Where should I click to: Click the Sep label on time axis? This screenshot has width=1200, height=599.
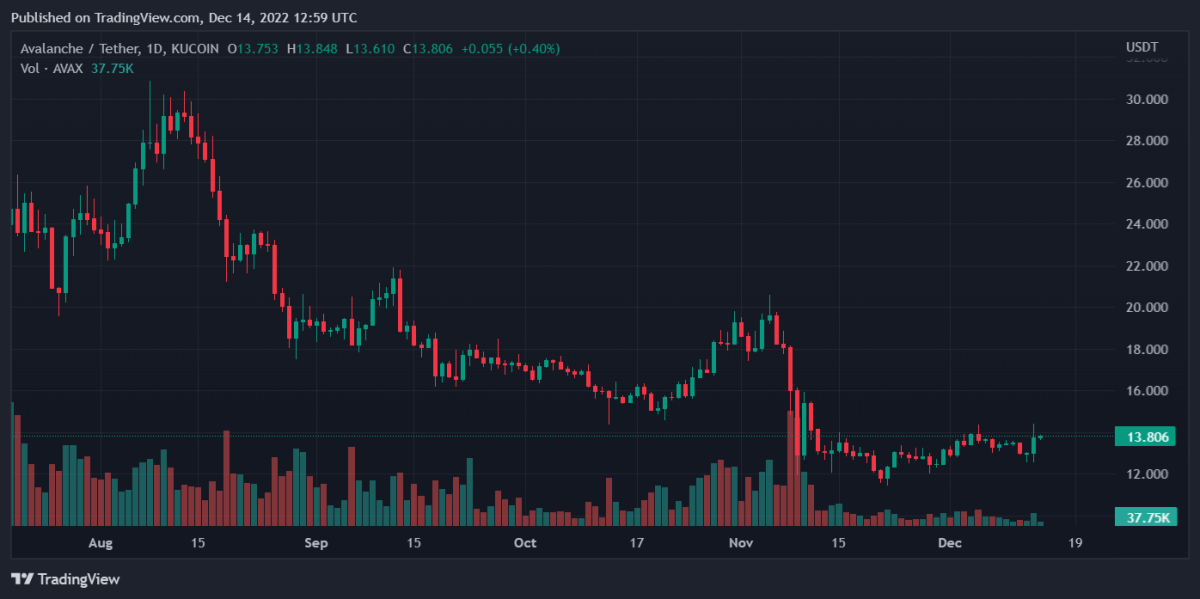click(315, 543)
